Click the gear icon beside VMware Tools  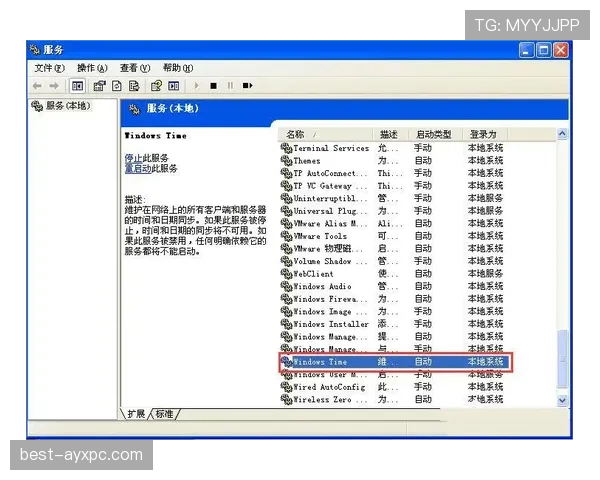pyautogui.click(x=286, y=236)
